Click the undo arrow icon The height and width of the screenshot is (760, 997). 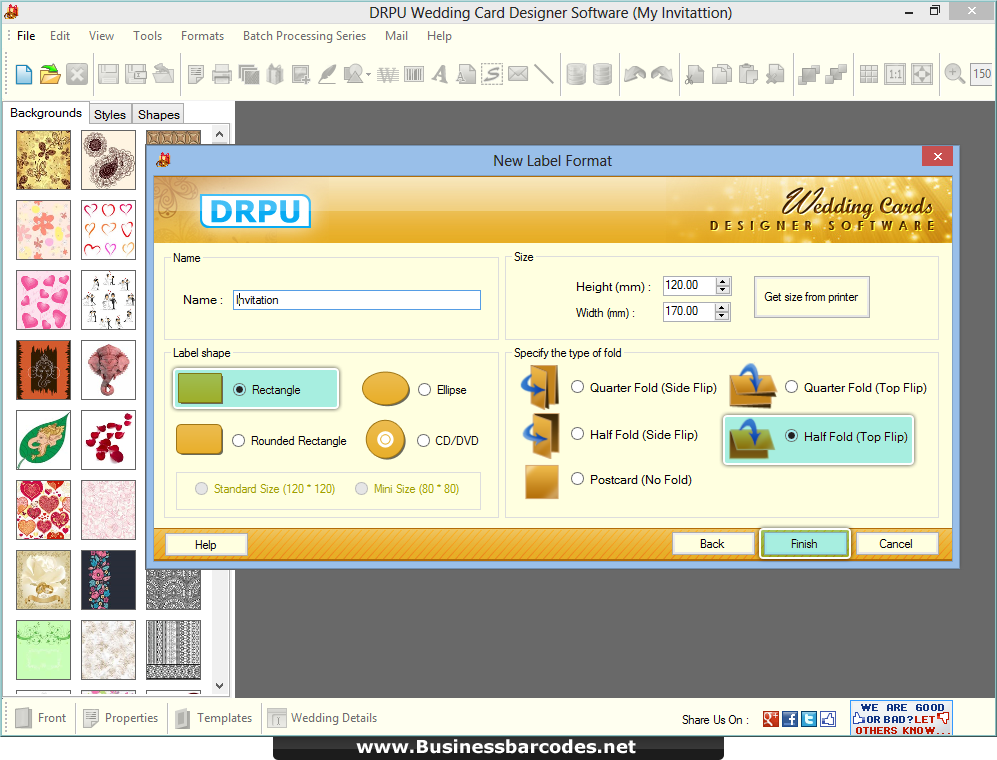point(635,74)
